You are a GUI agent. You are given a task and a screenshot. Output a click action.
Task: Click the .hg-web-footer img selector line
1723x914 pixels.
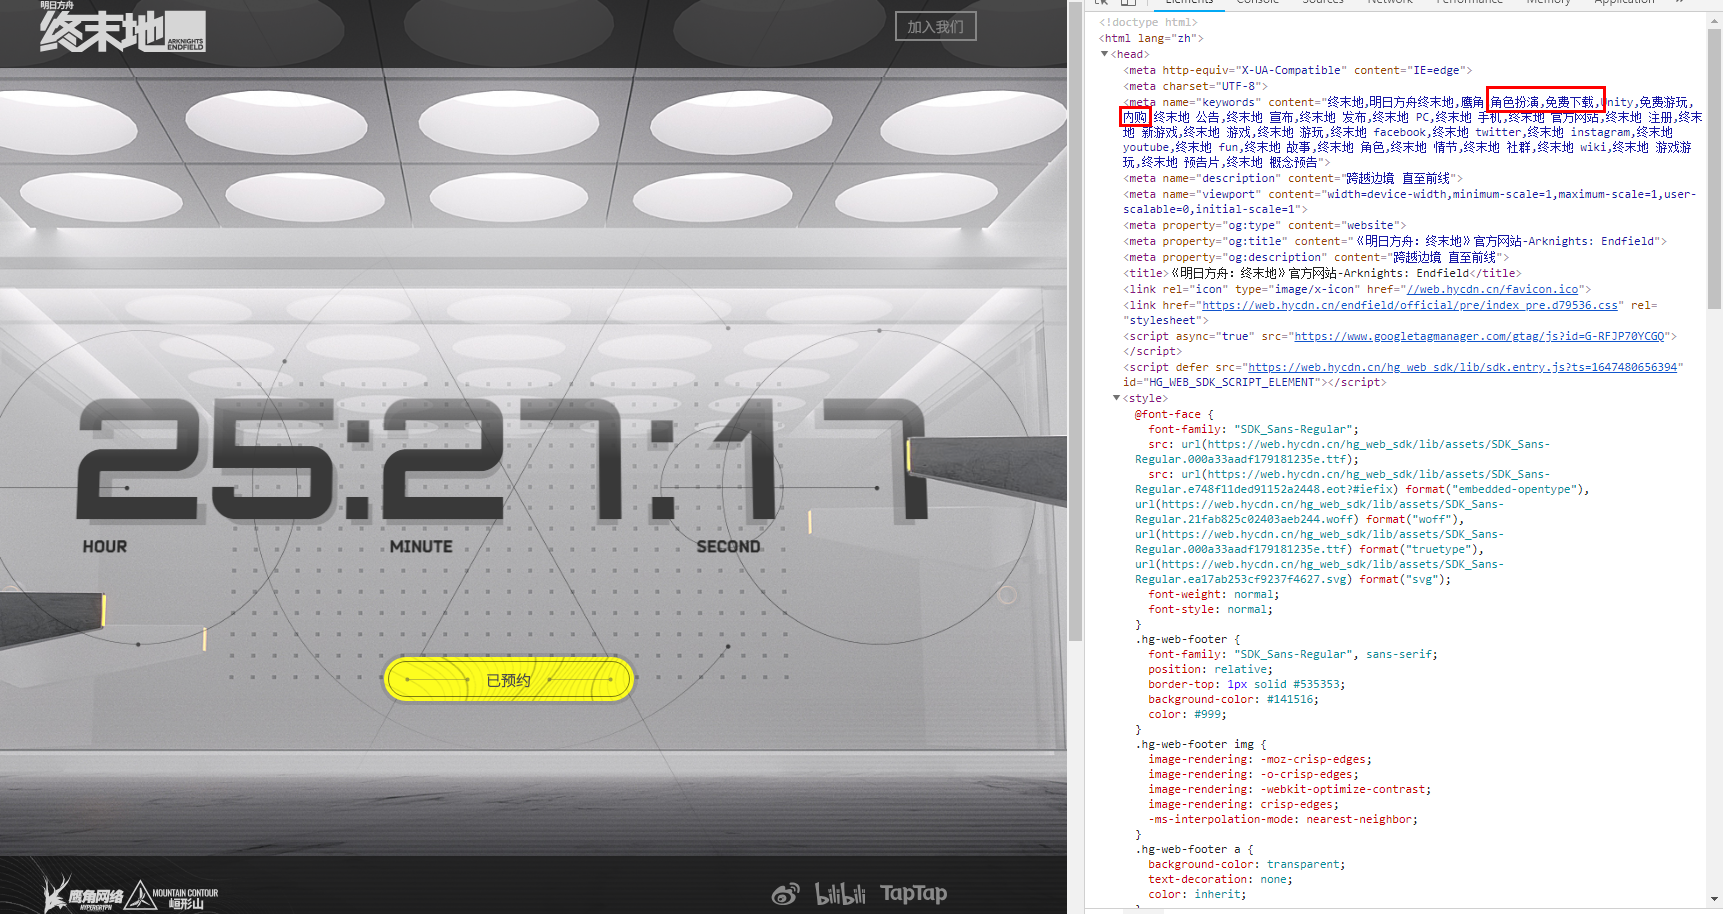(1201, 744)
